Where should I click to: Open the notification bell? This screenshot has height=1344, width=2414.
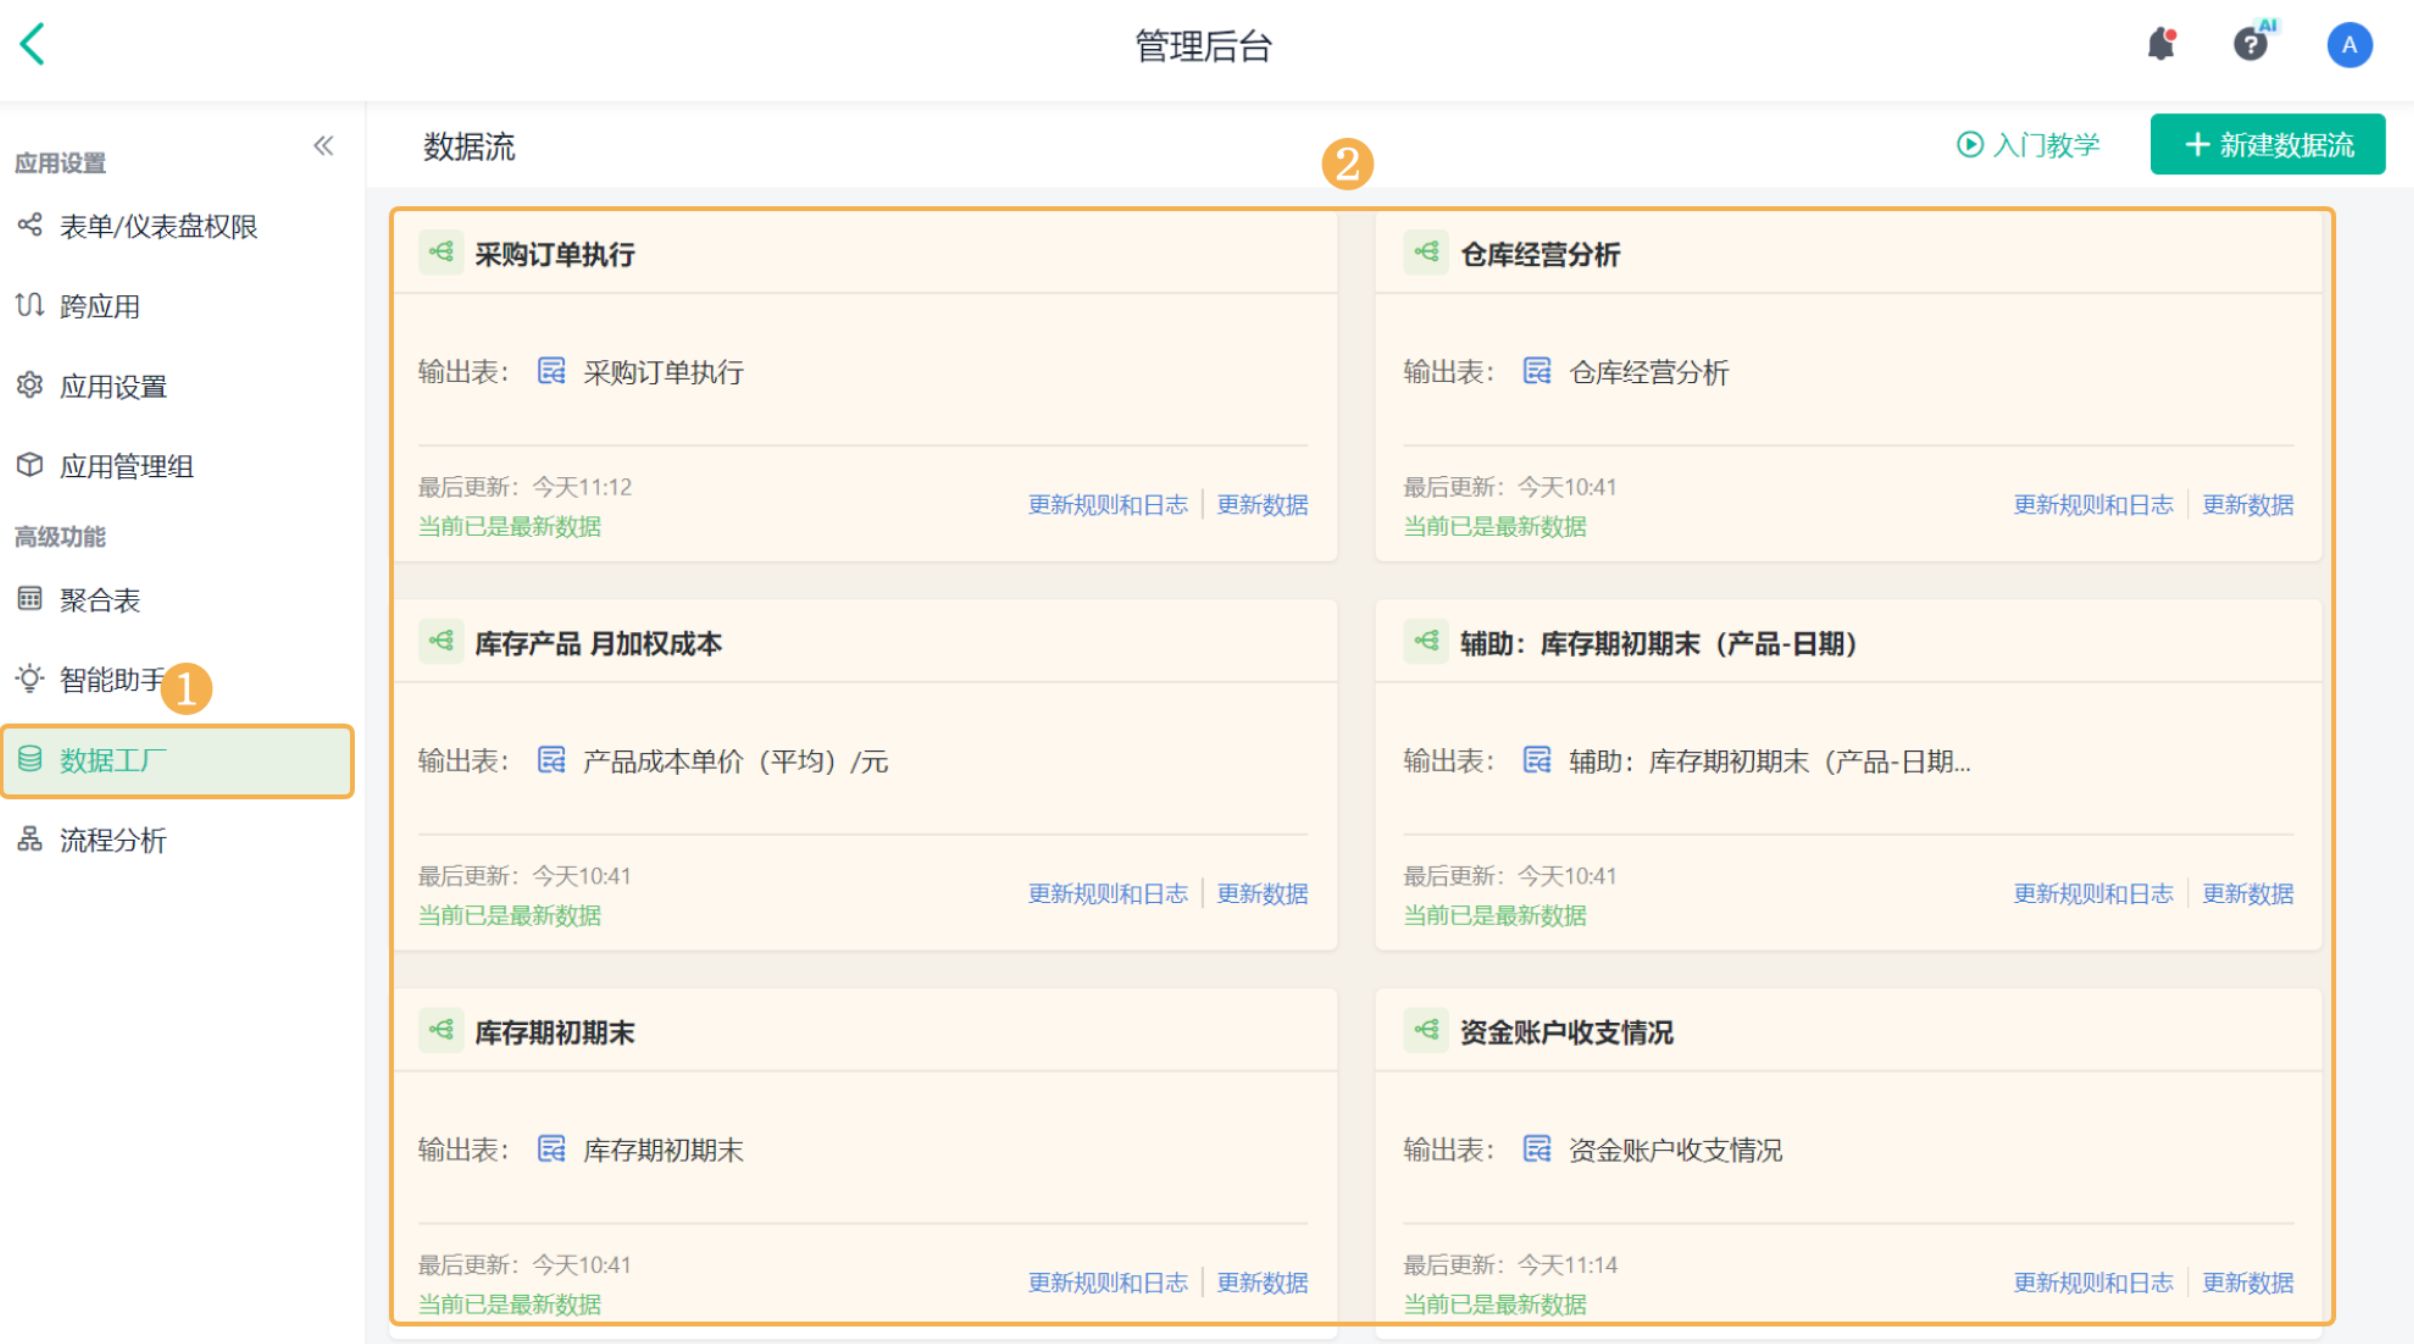pyautogui.click(x=2161, y=45)
